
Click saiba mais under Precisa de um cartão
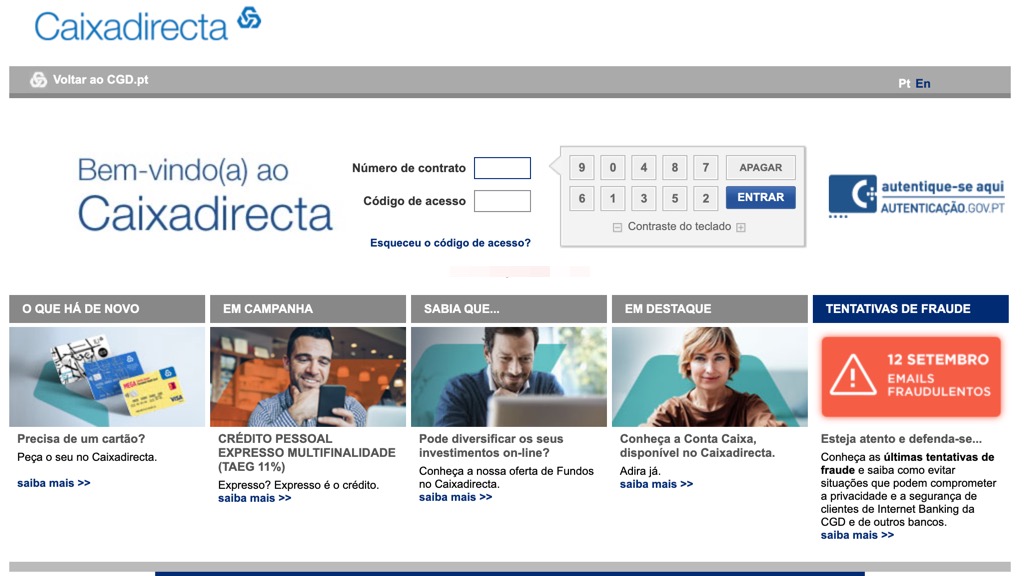point(54,483)
